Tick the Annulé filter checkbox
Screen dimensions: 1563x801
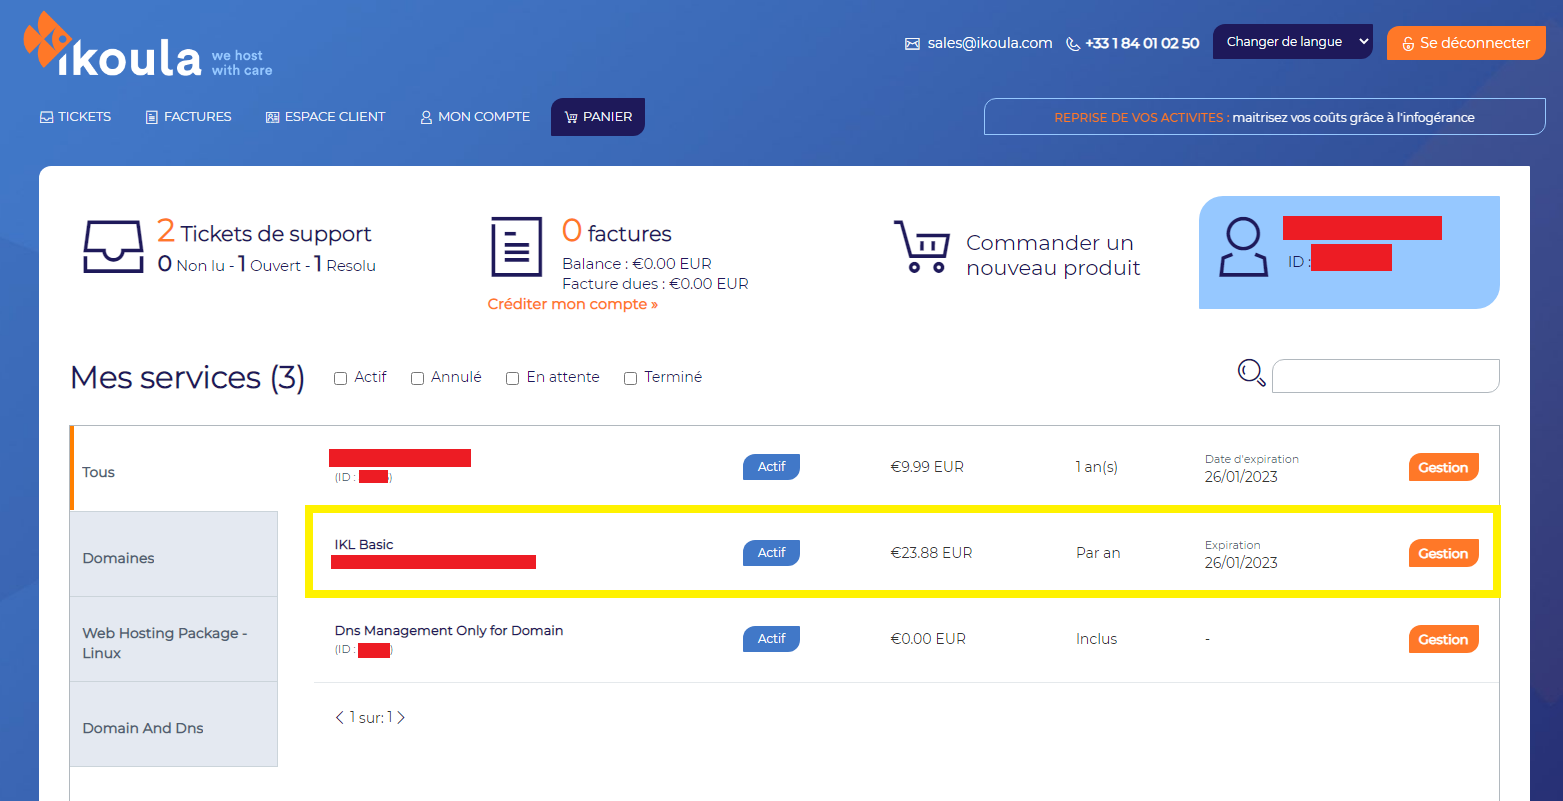point(418,378)
